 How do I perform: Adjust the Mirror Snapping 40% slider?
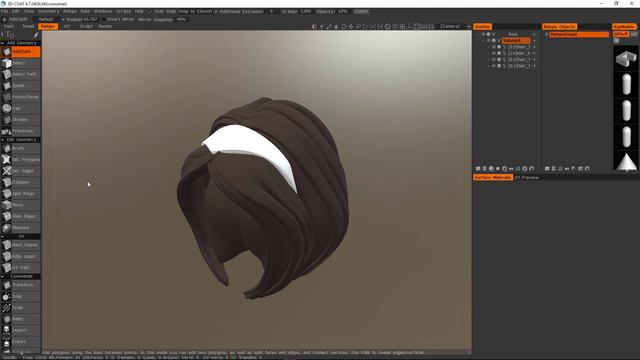pos(162,19)
